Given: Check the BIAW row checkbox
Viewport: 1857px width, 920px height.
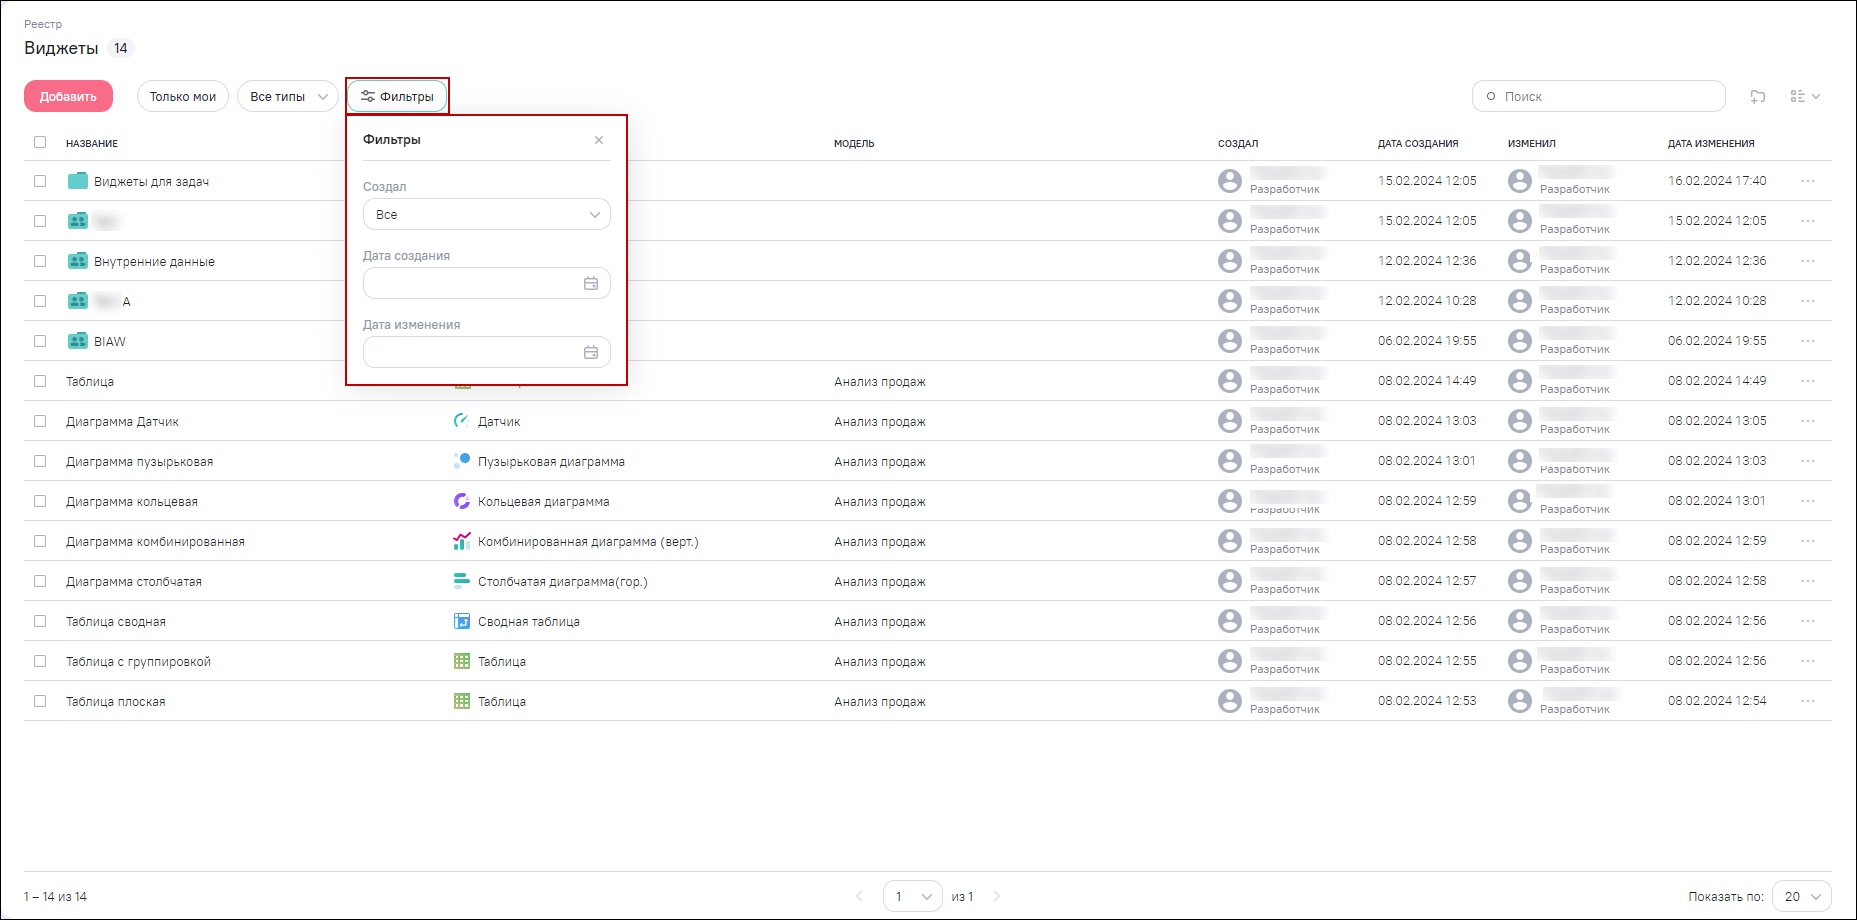Looking at the screenshot, I should click(40, 341).
